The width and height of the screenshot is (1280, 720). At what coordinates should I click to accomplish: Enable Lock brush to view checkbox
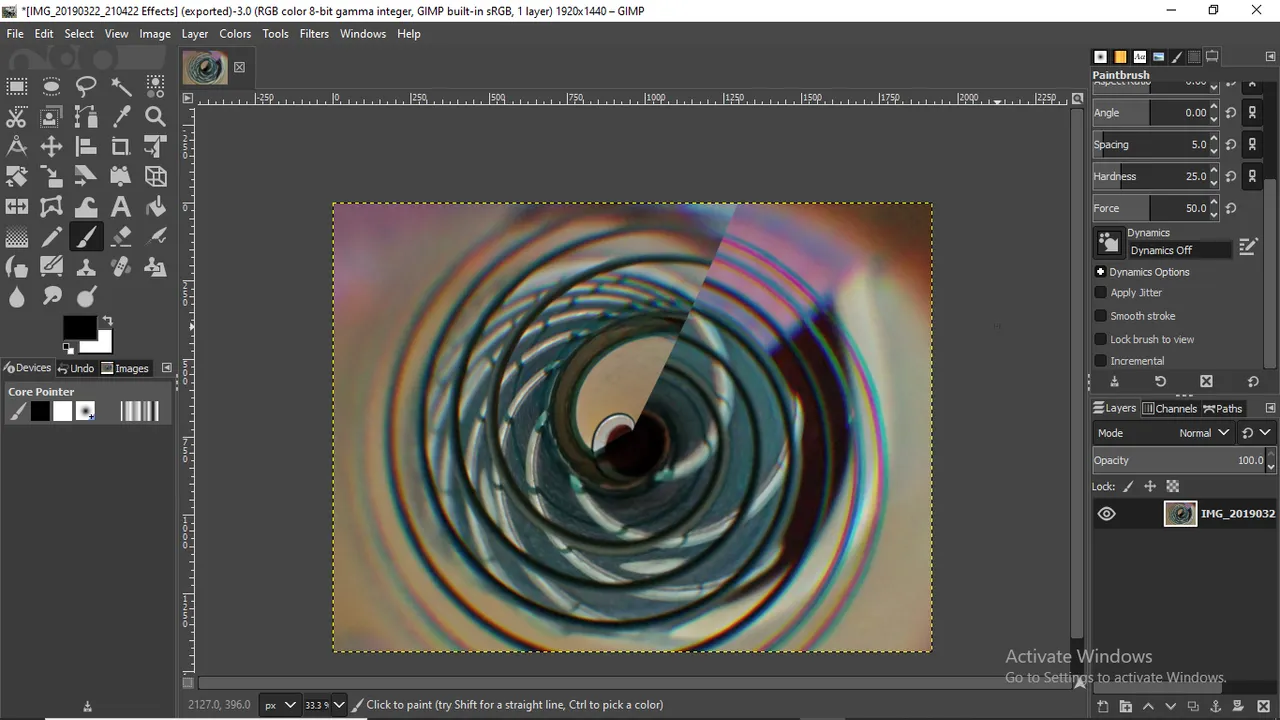pyautogui.click(x=1101, y=339)
